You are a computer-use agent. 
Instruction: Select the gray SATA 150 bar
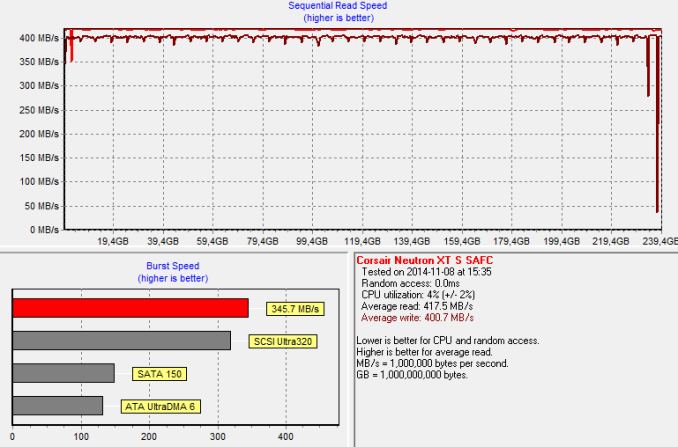coord(63,373)
